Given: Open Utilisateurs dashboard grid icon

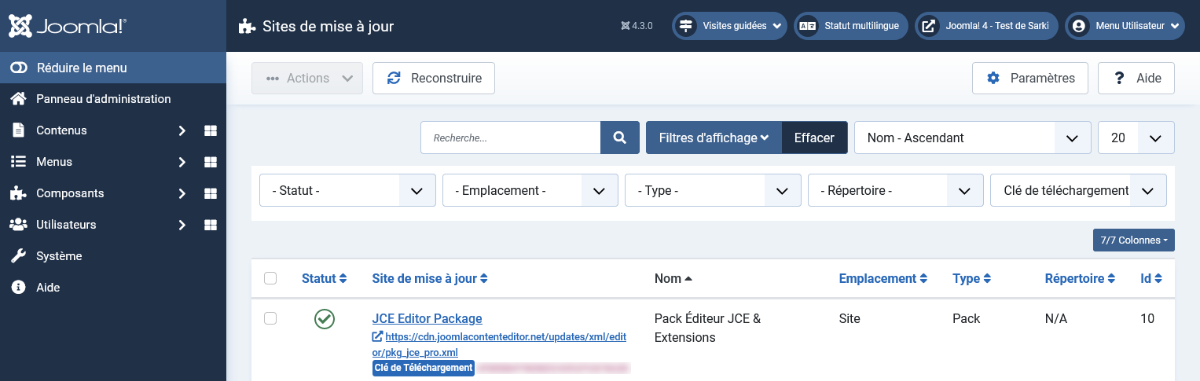Looking at the screenshot, I should [x=210, y=225].
